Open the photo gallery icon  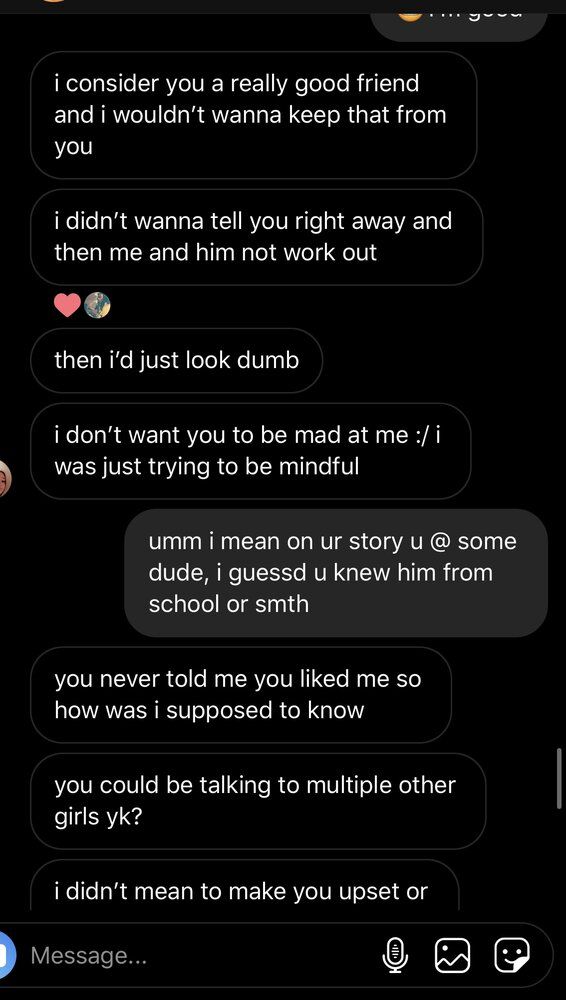click(452, 955)
